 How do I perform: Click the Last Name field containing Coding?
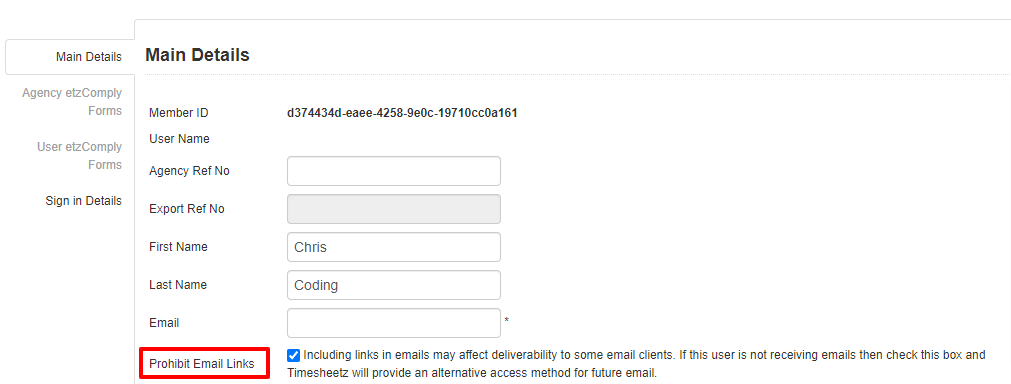pos(394,285)
